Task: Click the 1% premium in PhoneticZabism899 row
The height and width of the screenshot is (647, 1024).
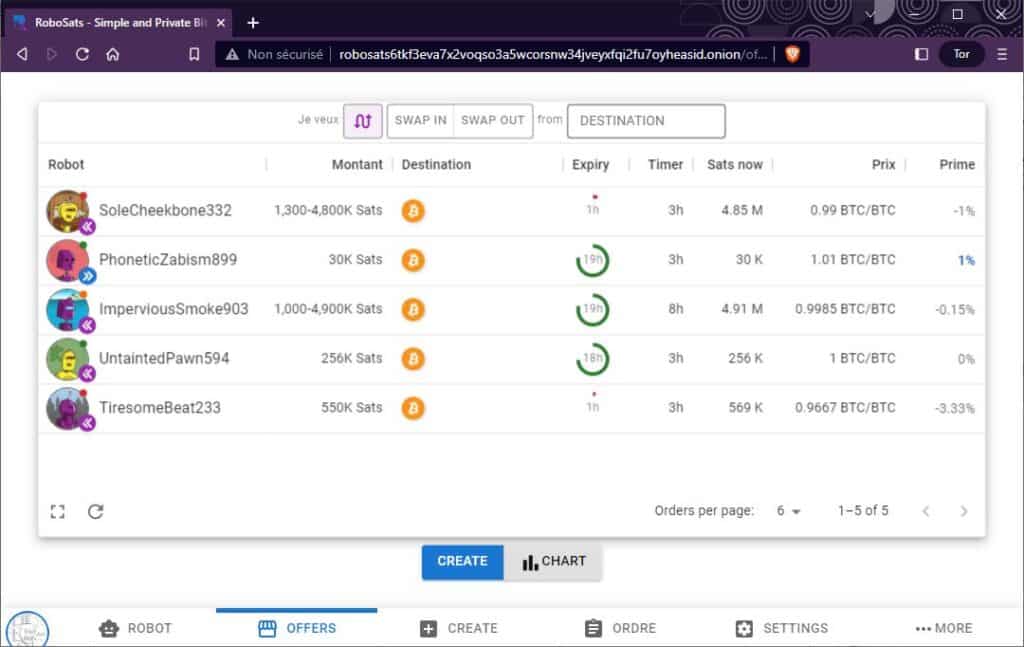Action: [966, 260]
